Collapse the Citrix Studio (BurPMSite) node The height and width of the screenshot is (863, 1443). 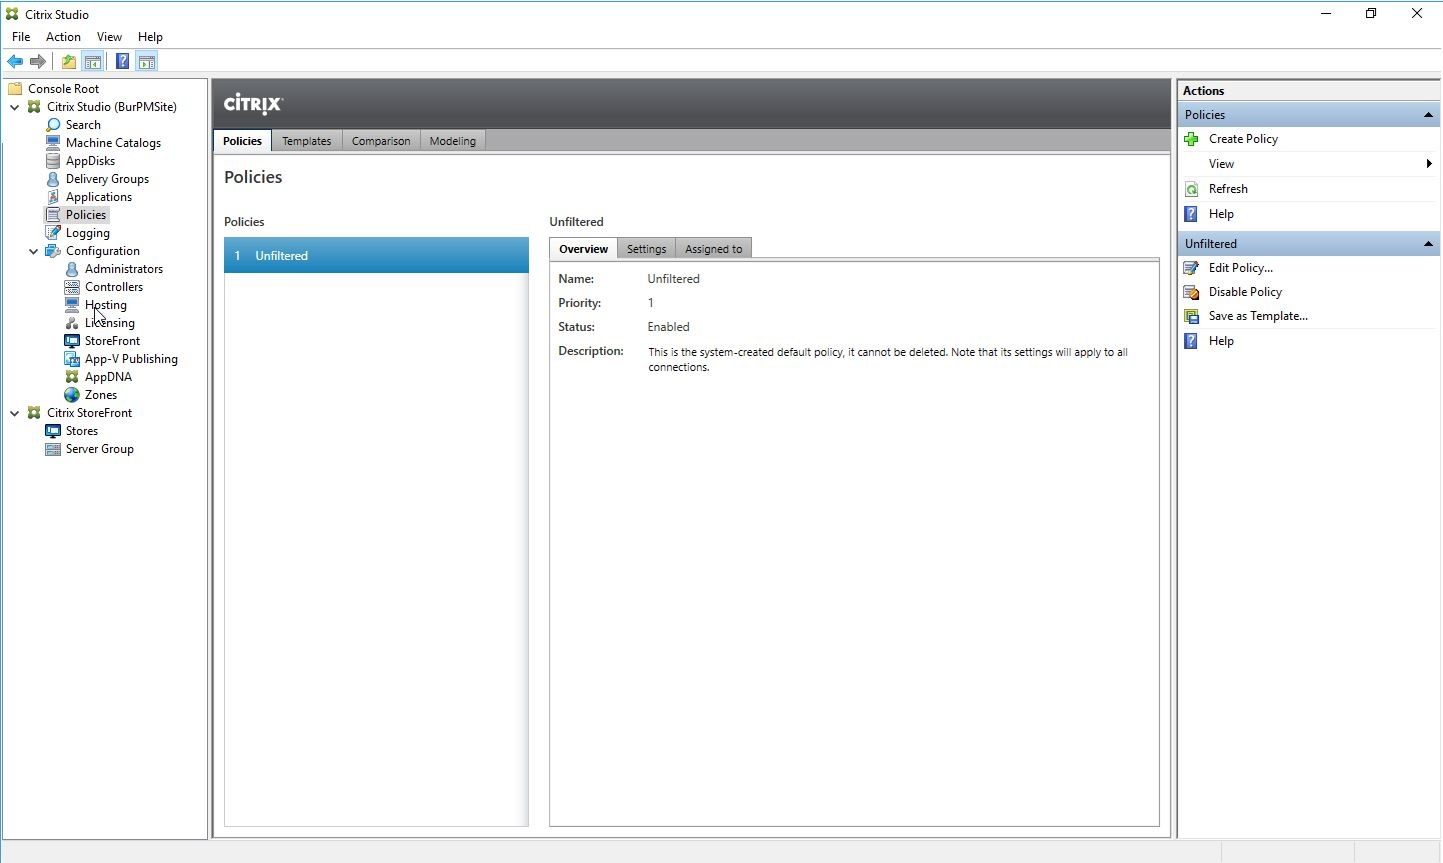(x=15, y=107)
